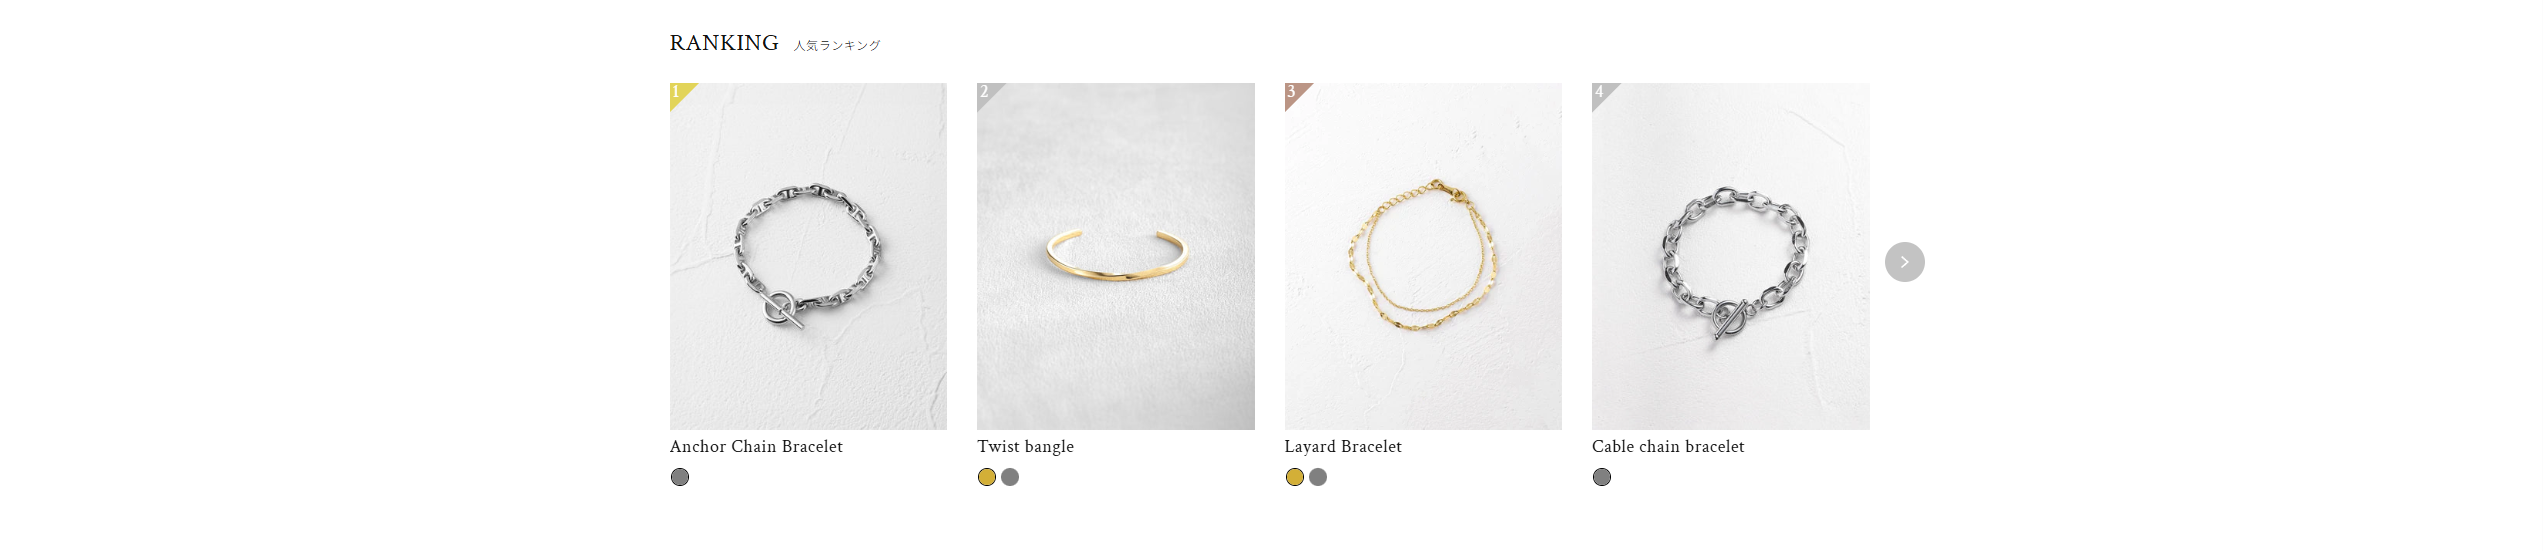
Task: Click the rank 1 yellow badge
Action: (x=680, y=93)
